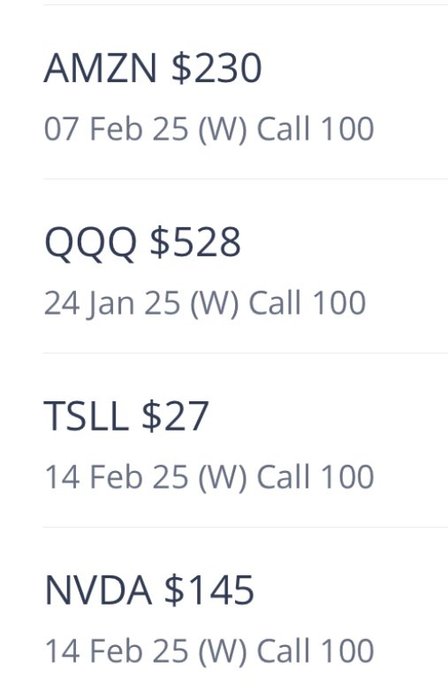Select the 14 Feb 25 date under NVDA
The height and width of the screenshot is (700, 448).
(x=116, y=651)
